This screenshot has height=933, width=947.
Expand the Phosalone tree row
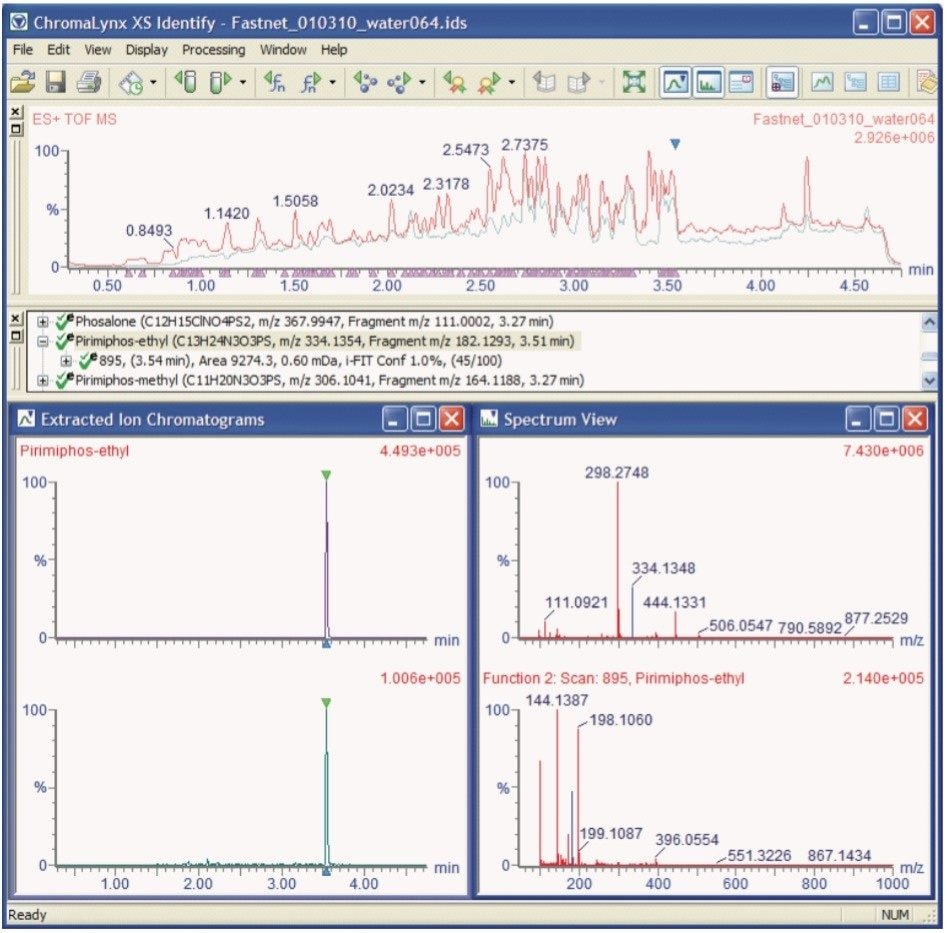(43, 322)
